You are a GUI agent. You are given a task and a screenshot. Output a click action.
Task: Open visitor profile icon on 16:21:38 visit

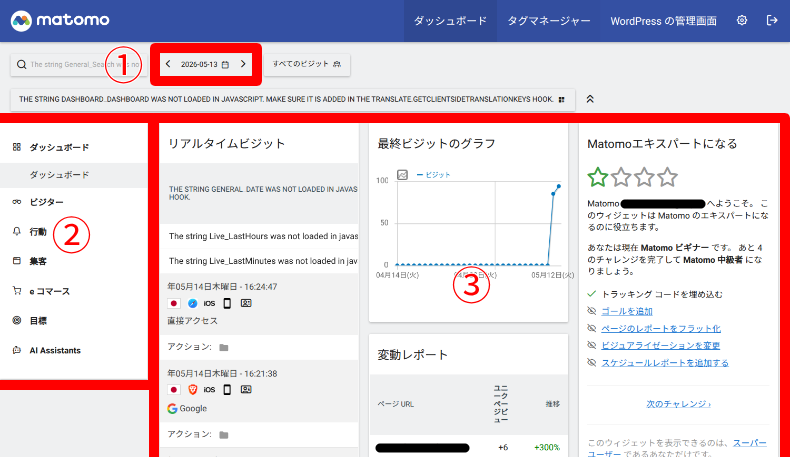click(246, 389)
